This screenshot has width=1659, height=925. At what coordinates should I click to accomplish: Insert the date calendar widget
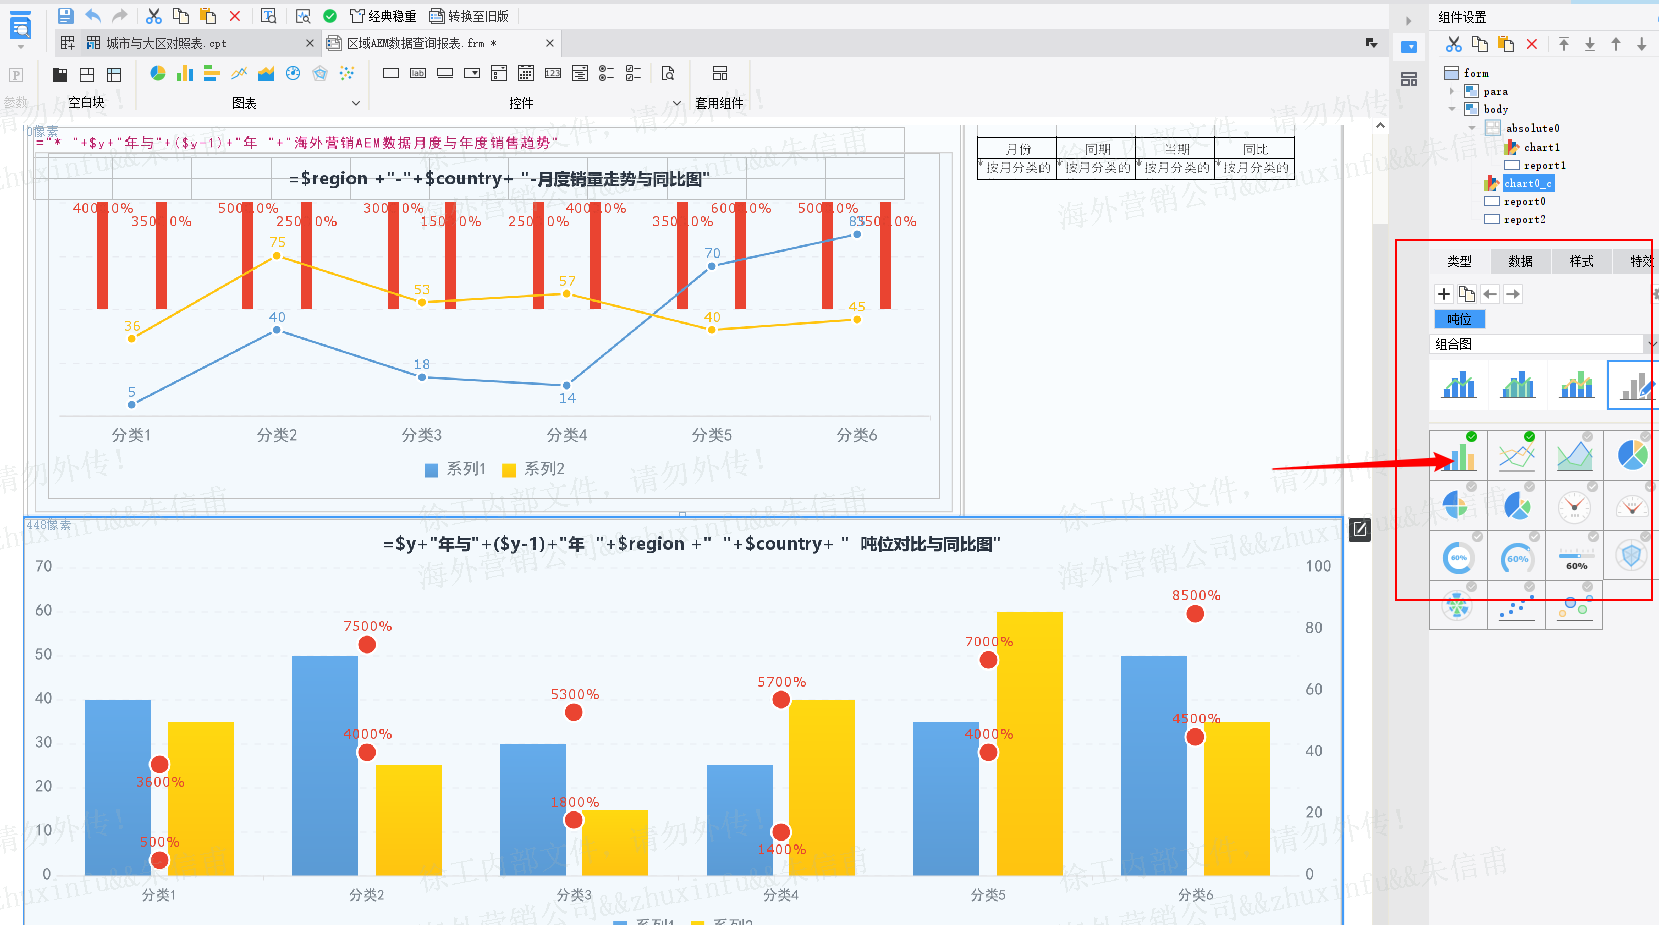pos(526,73)
